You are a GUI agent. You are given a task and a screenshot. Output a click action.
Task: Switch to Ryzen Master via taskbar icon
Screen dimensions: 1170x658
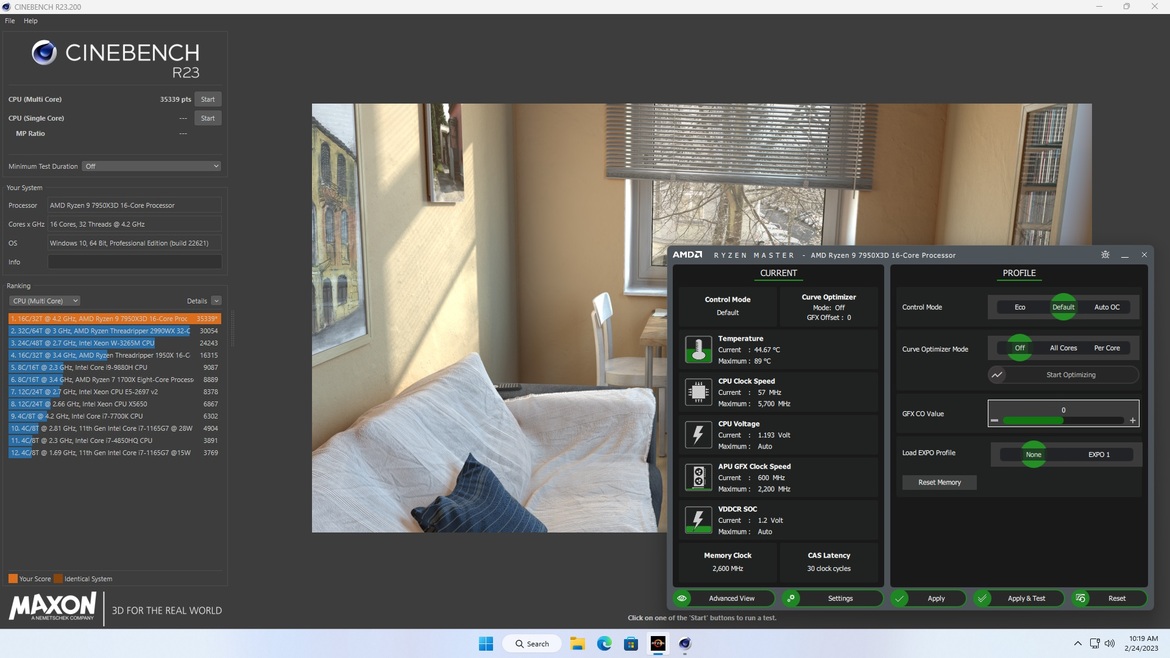point(658,643)
